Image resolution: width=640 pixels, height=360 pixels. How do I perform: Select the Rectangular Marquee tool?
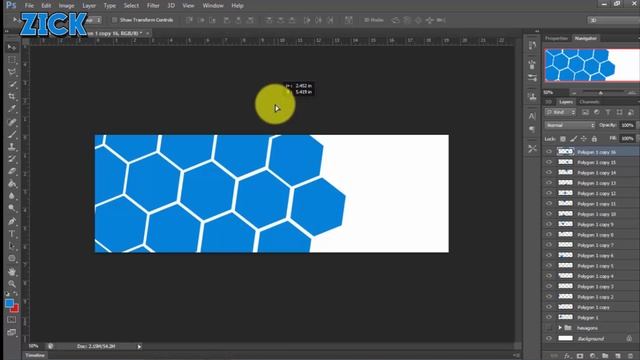click(12, 60)
